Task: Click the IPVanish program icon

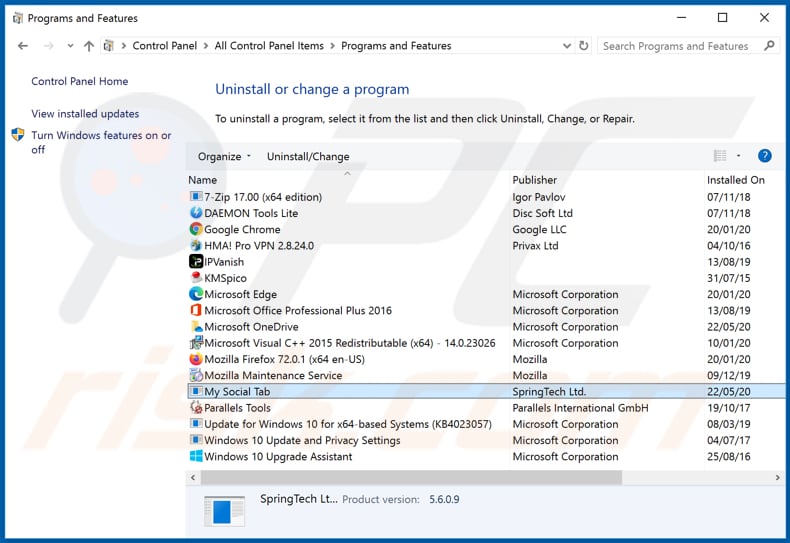Action: click(x=195, y=261)
